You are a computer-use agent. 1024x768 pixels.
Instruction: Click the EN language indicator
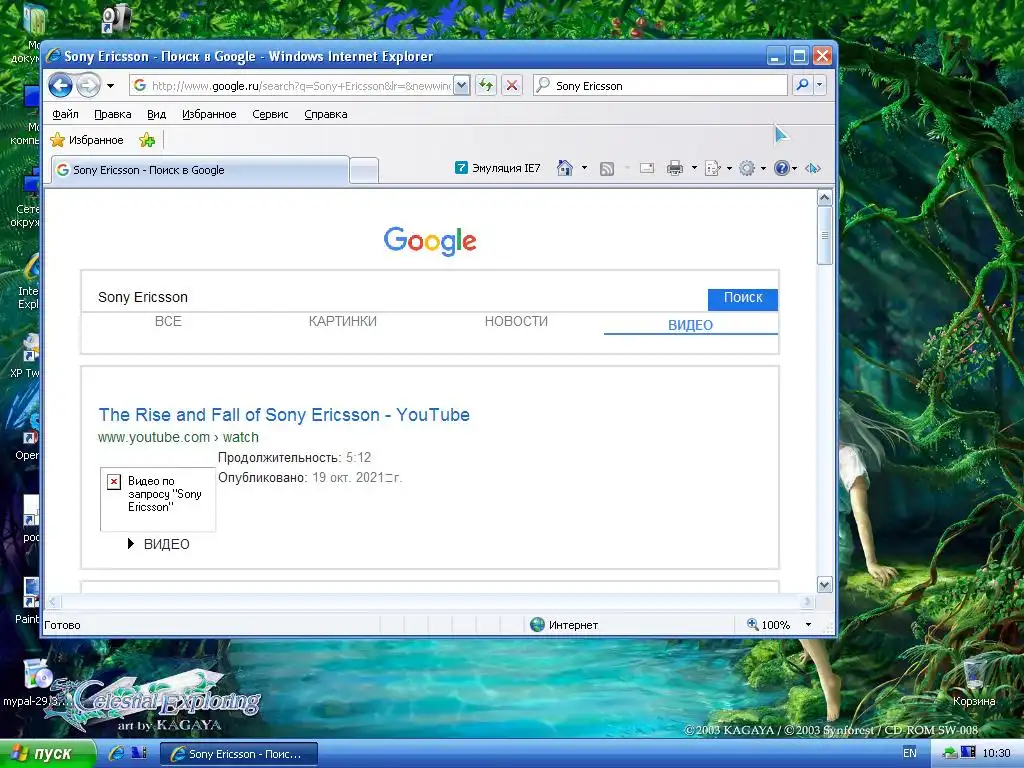point(910,753)
